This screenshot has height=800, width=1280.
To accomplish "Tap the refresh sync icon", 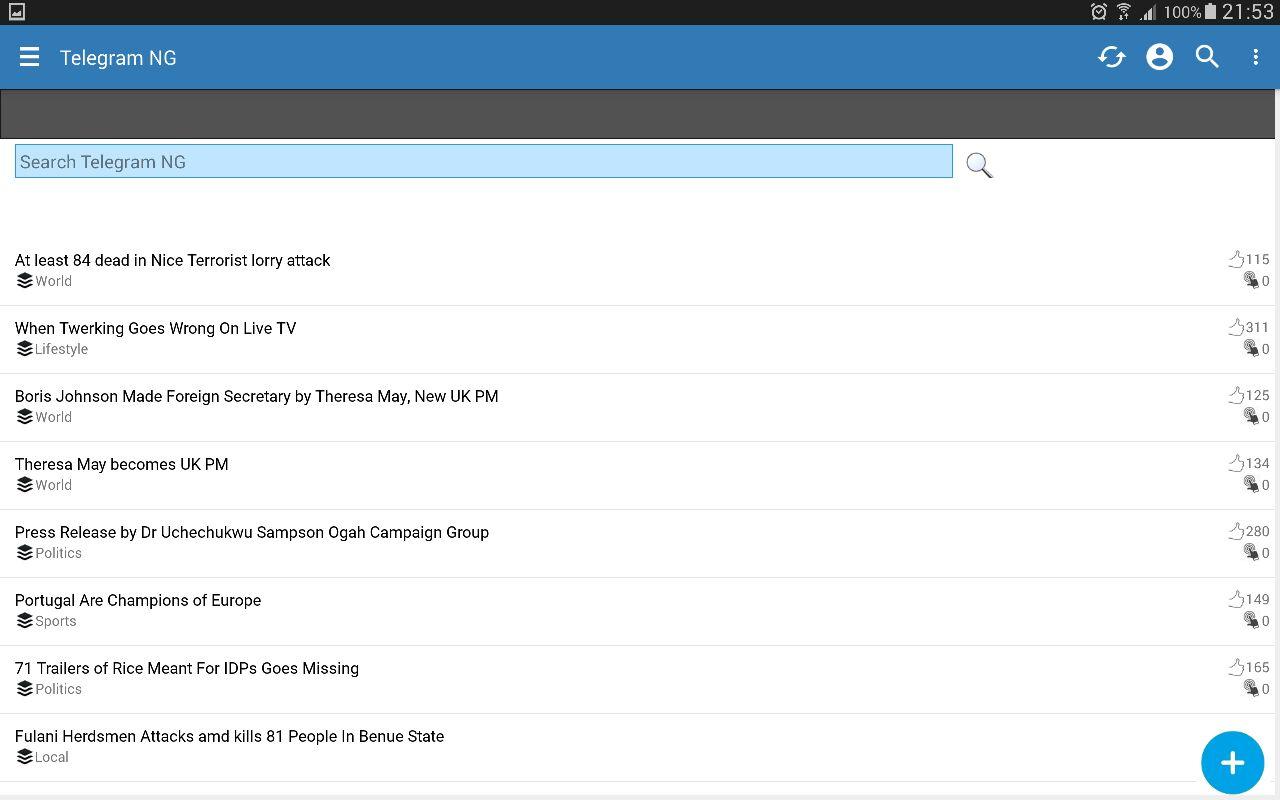I will 1111,57.
